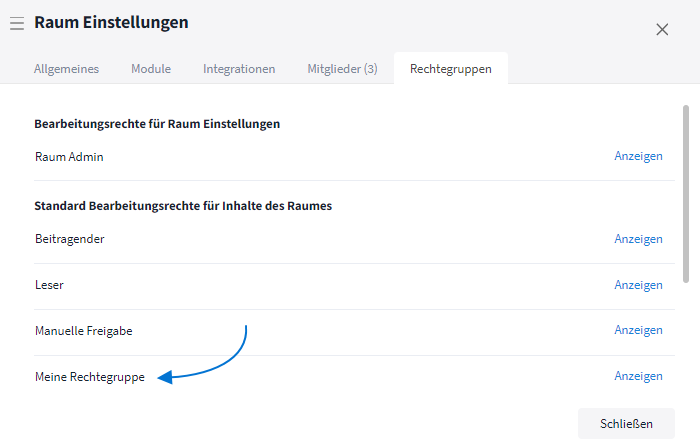The image size is (700, 446).
Task: Select the Rechtegruppen tab
Action: point(451,69)
